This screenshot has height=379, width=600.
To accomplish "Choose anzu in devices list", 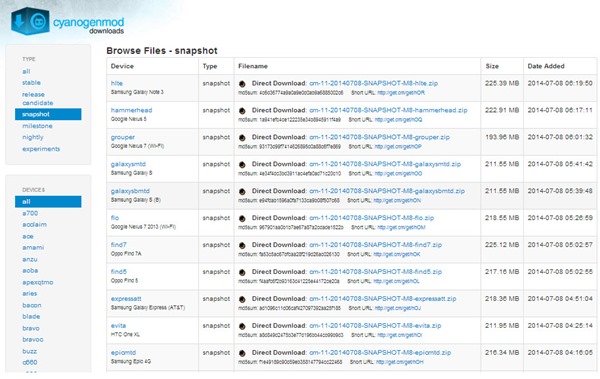I will click(30, 259).
